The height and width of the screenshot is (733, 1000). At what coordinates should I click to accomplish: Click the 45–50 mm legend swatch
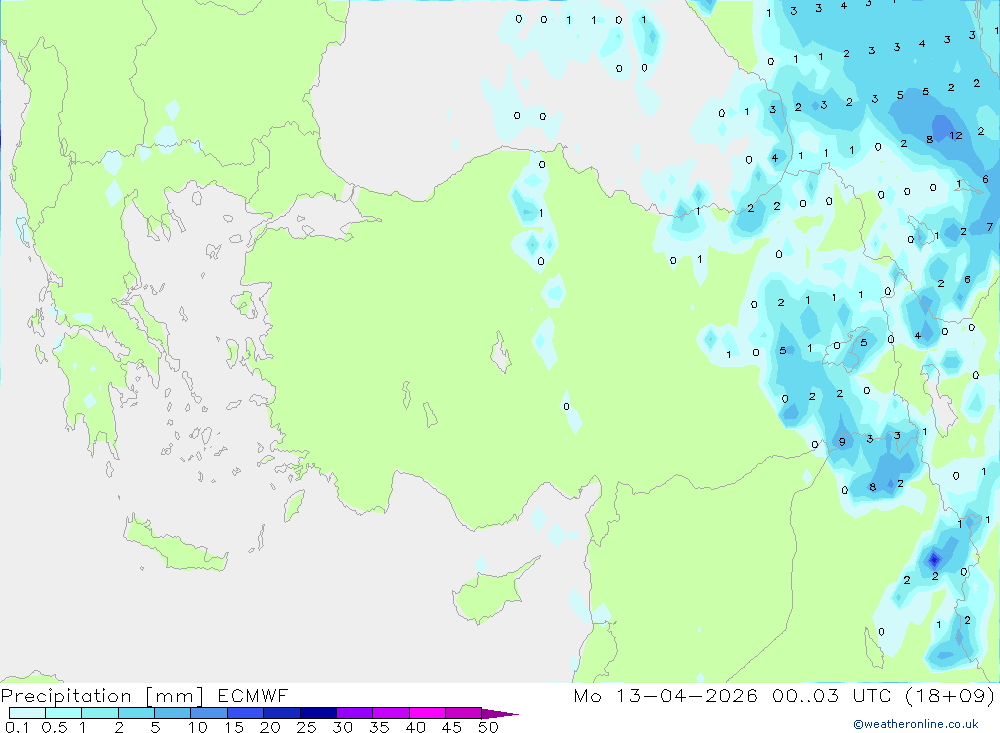click(463, 713)
